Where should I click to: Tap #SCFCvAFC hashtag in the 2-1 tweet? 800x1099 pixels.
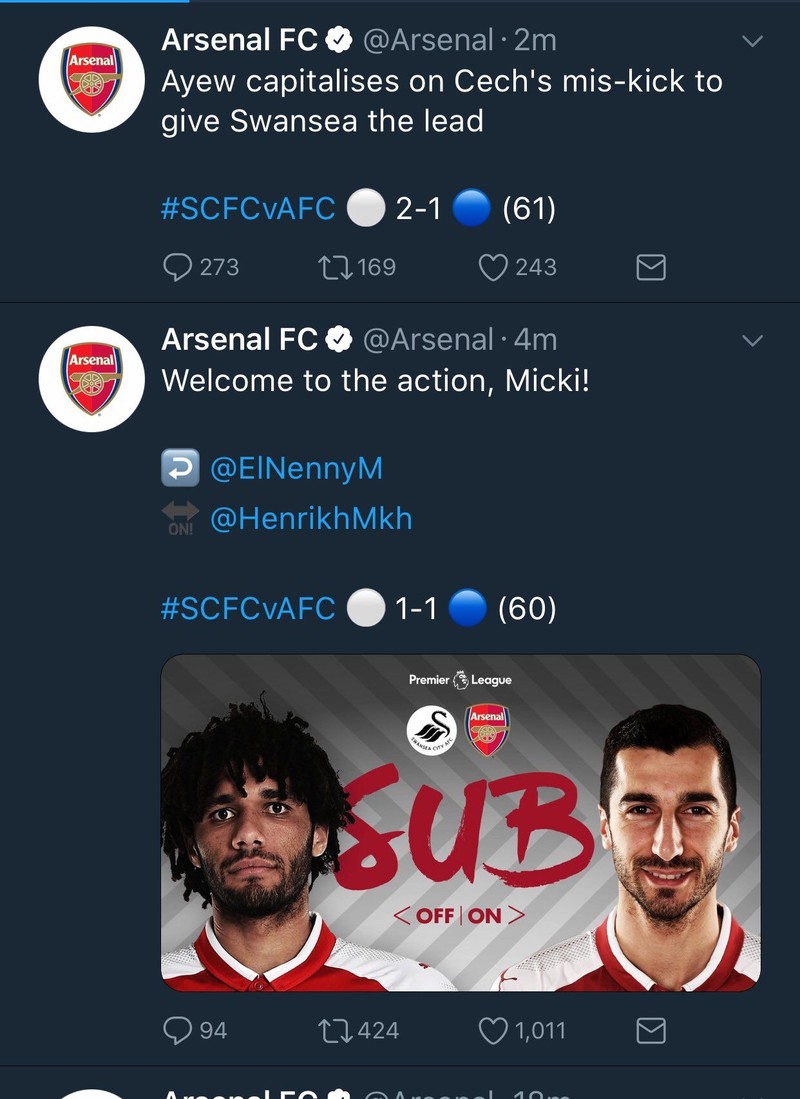(x=248, y=209)
